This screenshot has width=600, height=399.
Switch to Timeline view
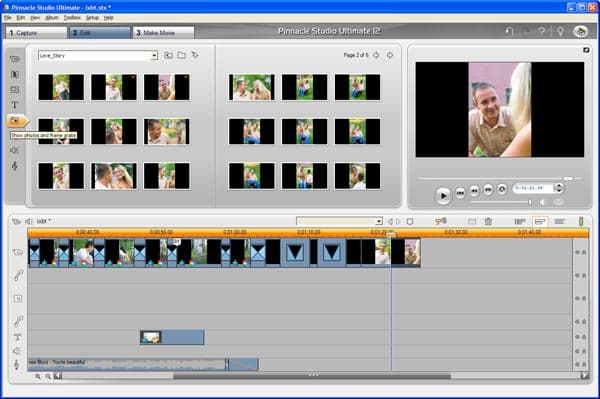[x=540, y=221]
